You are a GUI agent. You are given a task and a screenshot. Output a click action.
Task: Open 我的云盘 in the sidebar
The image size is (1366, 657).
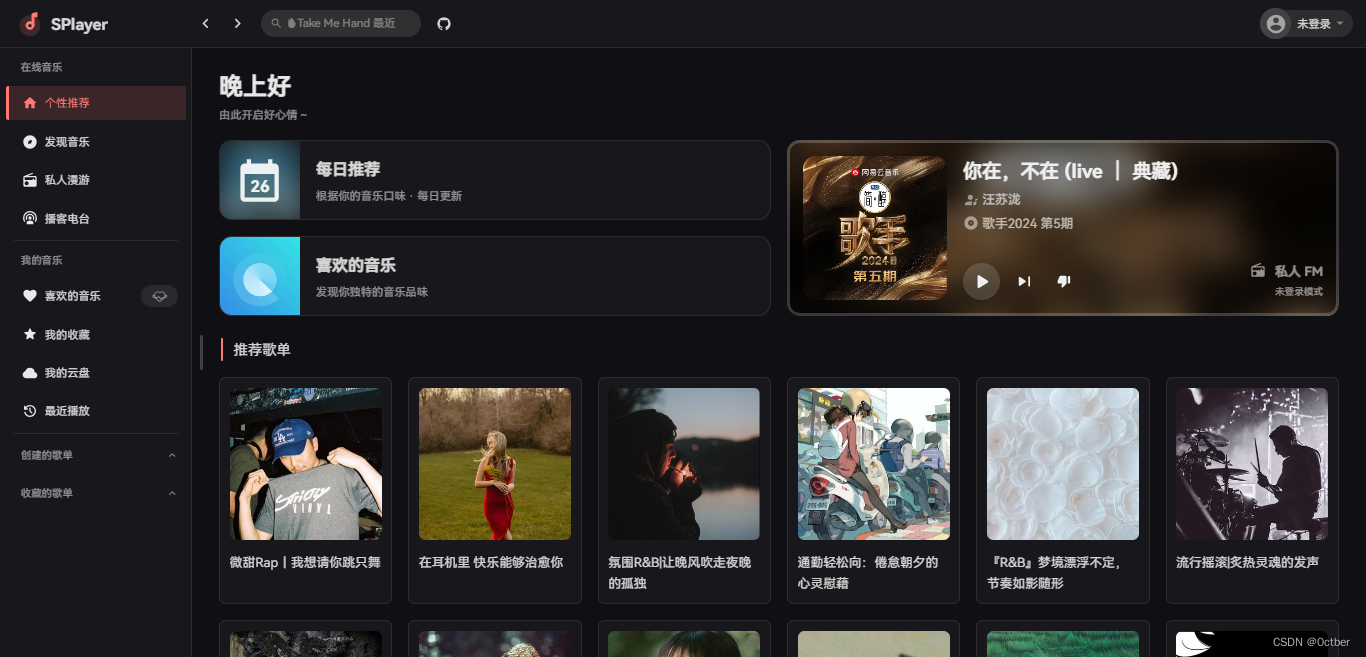96,373
